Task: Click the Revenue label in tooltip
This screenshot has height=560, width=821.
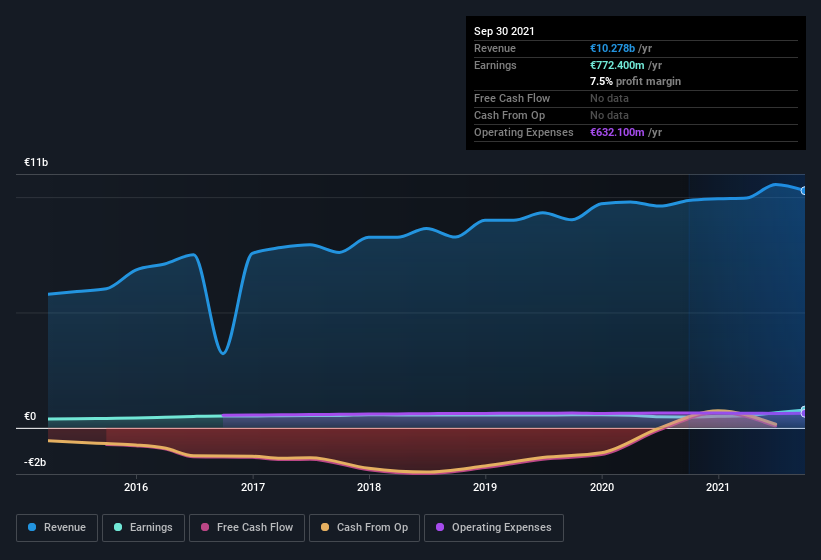Action: point(495,48)
